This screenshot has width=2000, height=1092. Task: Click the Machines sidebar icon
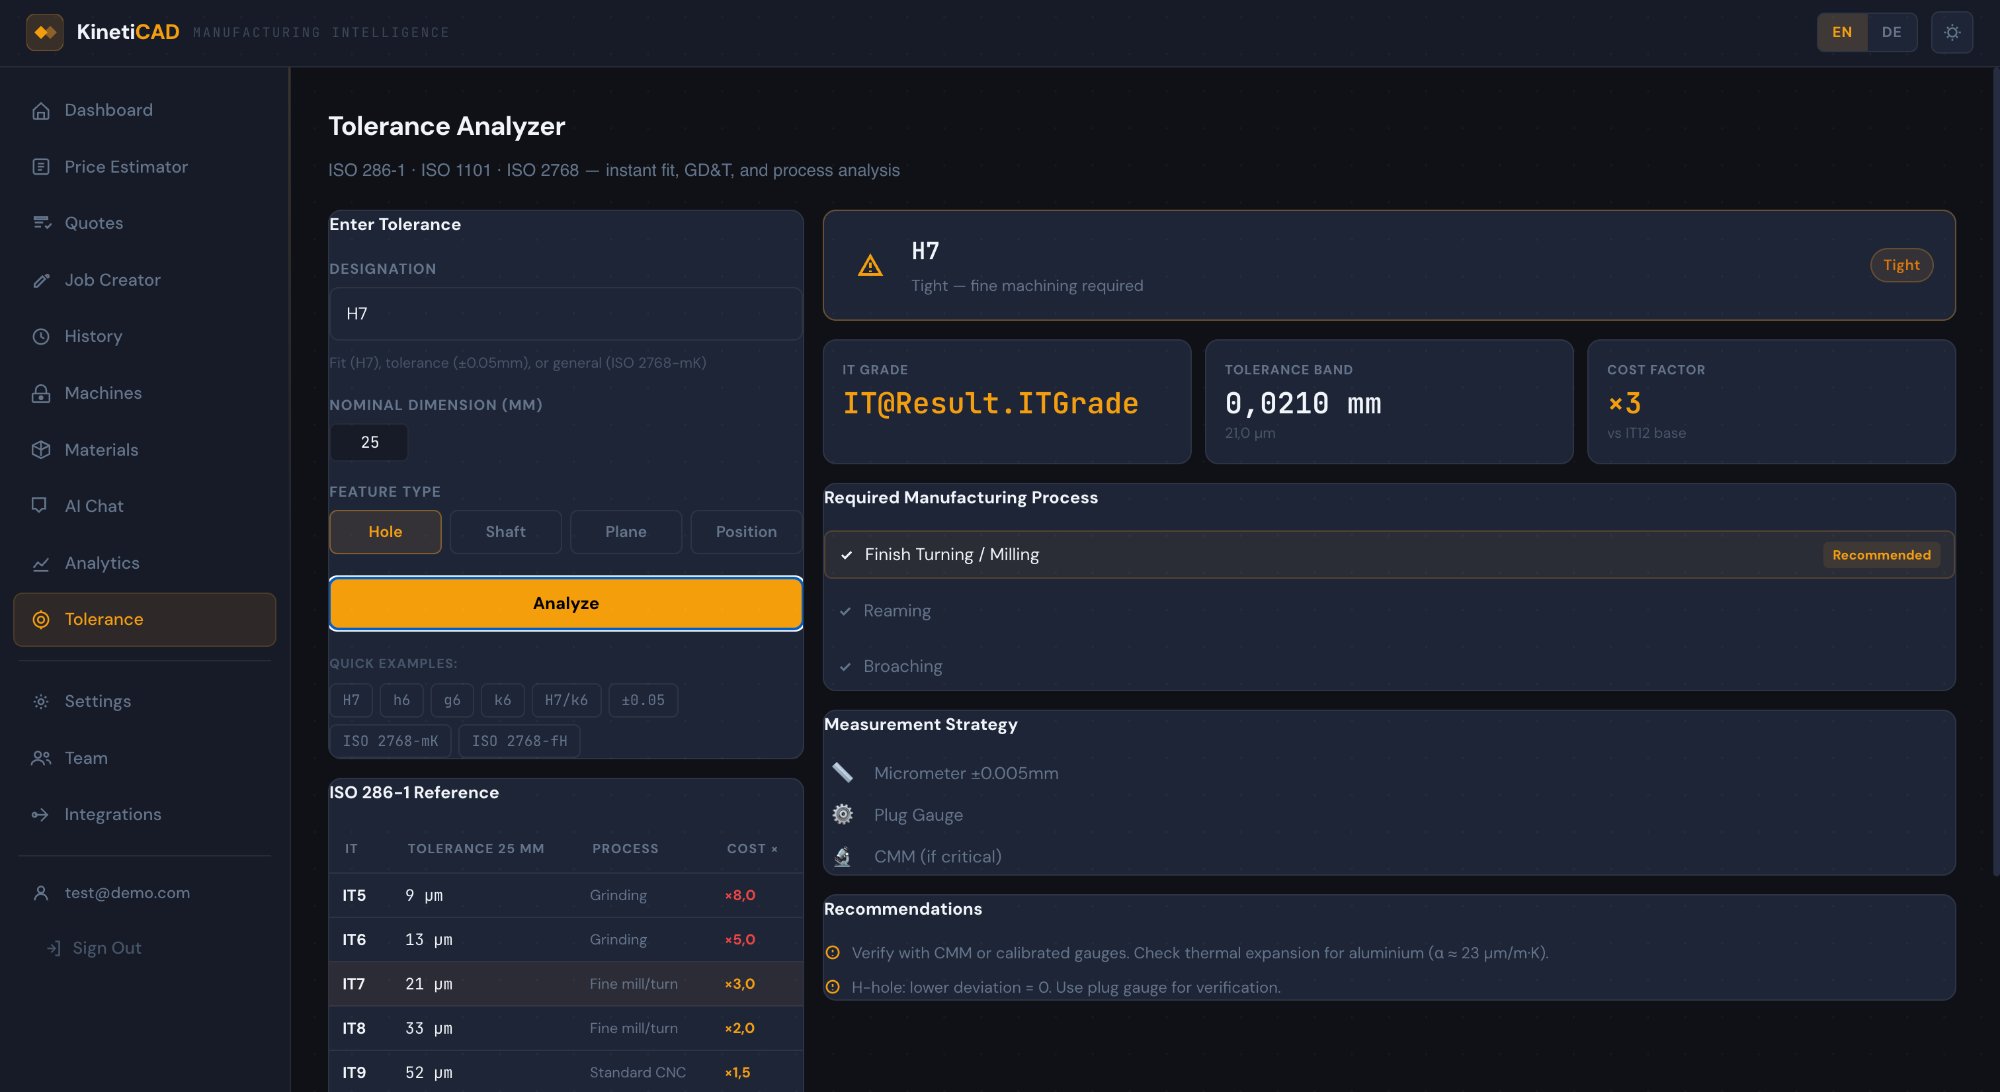click(41, 394)
